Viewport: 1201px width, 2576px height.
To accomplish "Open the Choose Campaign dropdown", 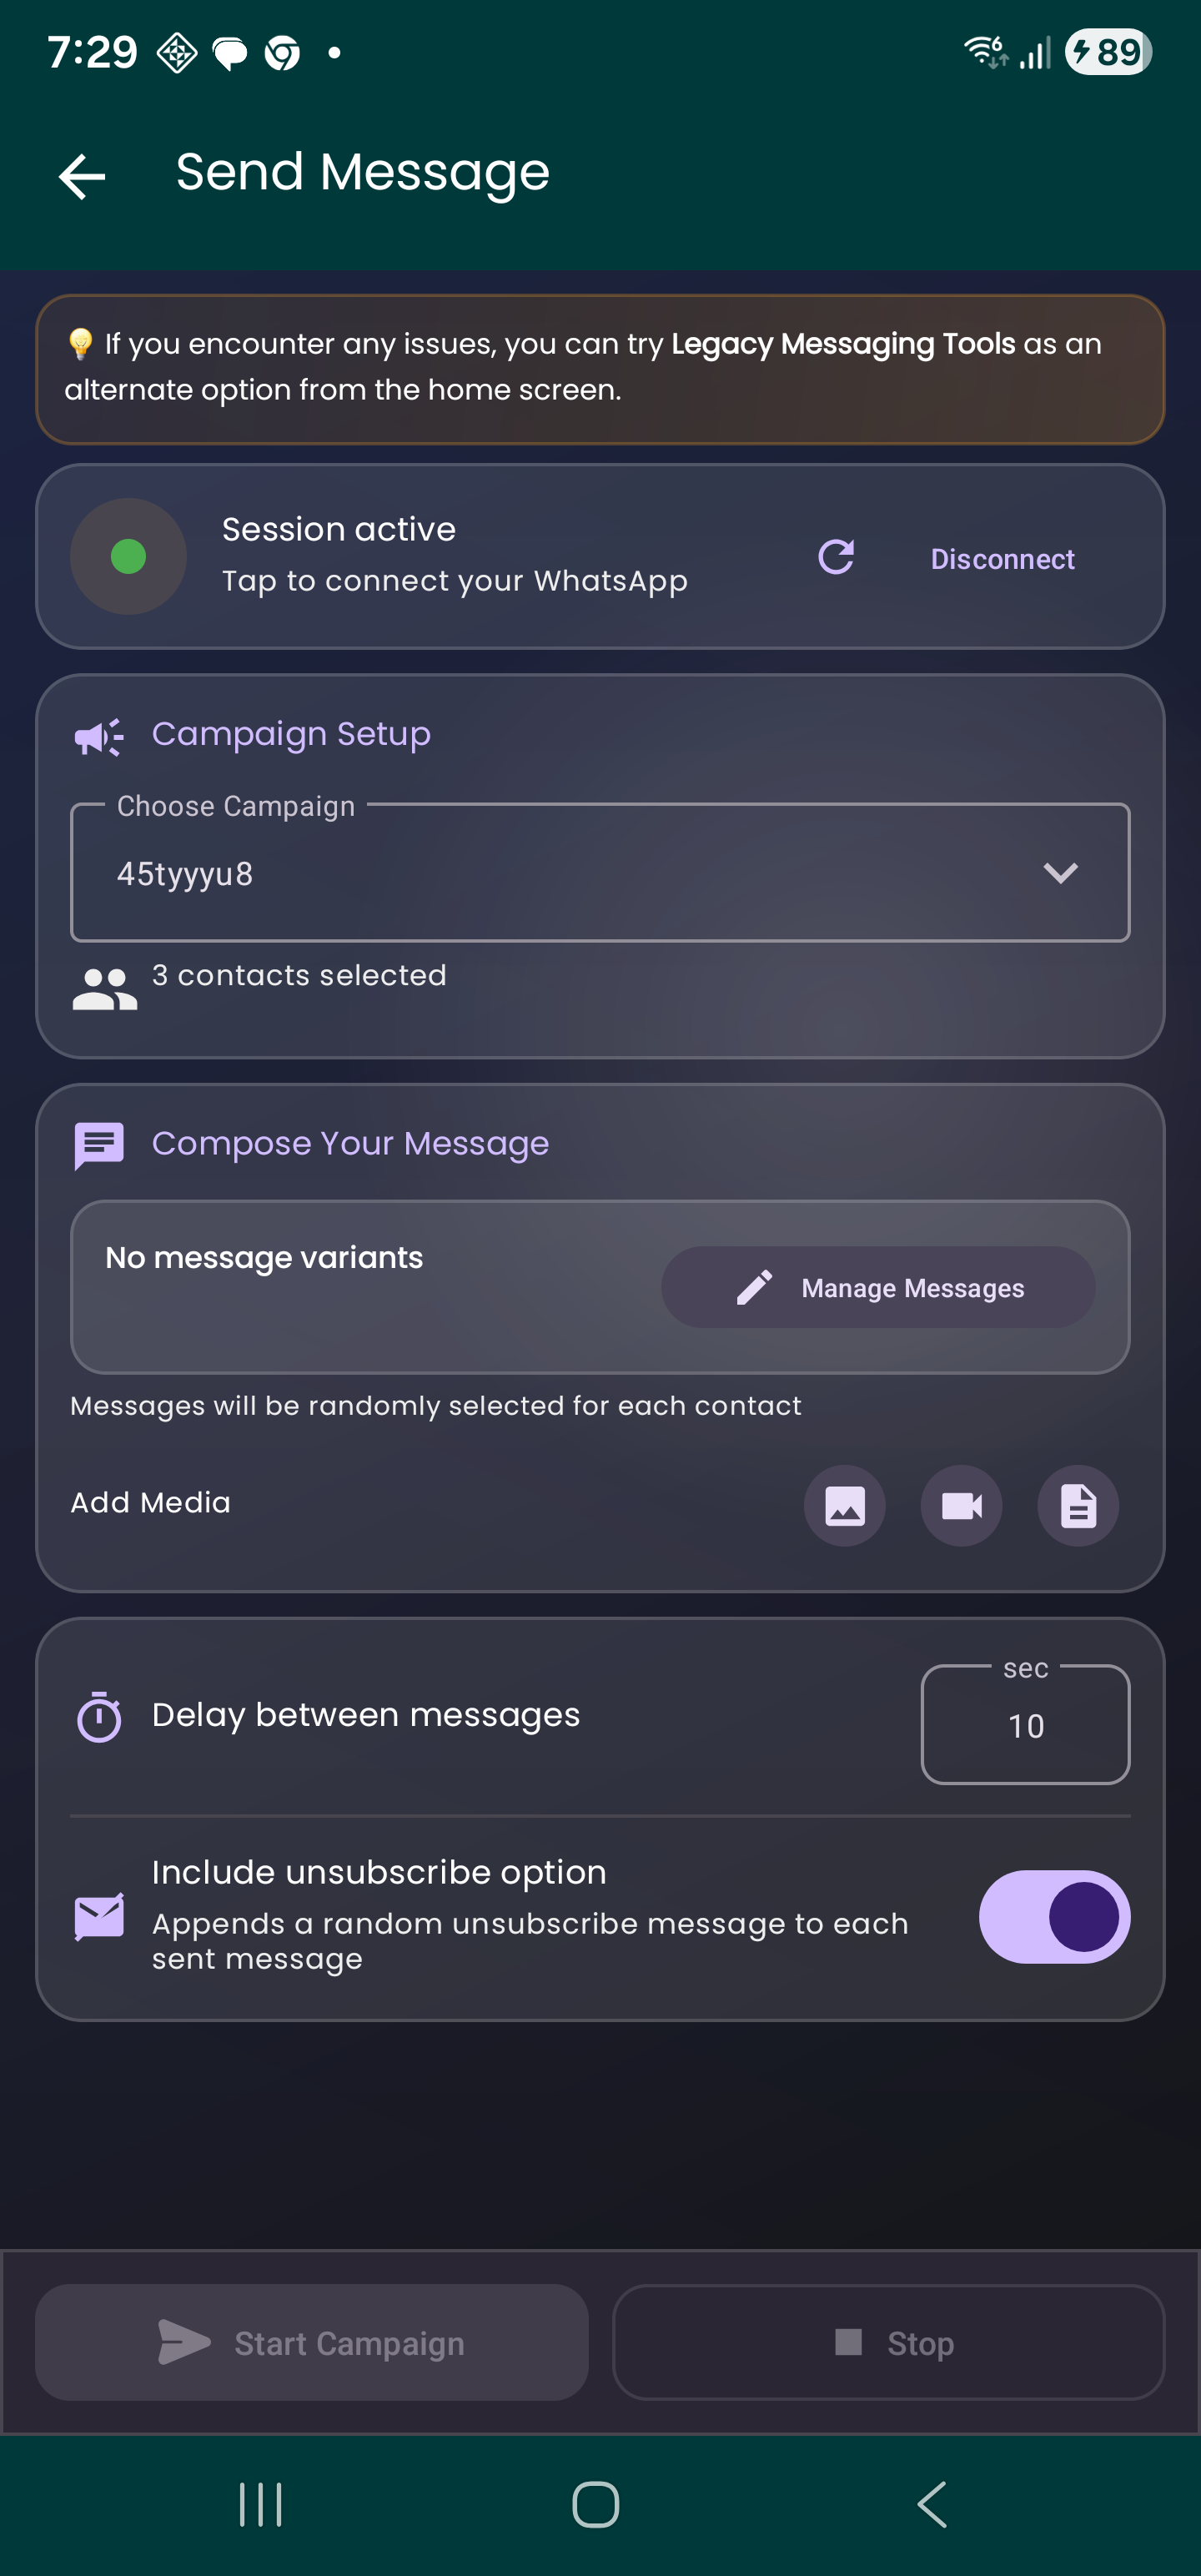I will [x=600, y=872].
